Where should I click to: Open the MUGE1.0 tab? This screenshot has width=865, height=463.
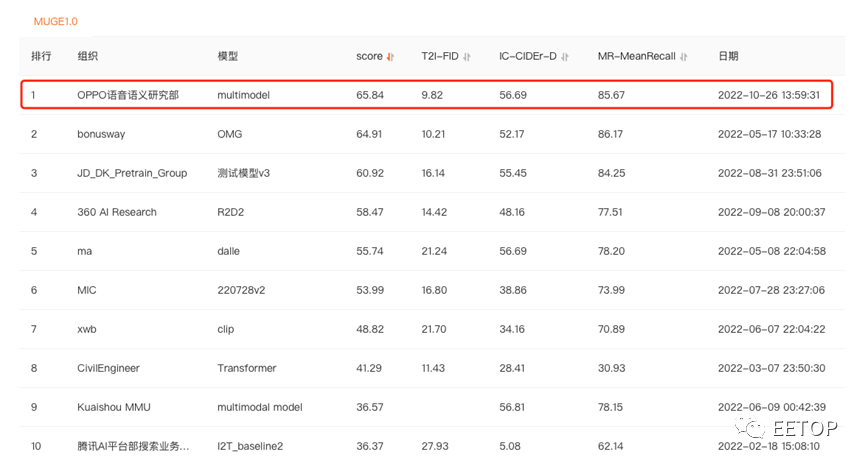pos(56,22)
